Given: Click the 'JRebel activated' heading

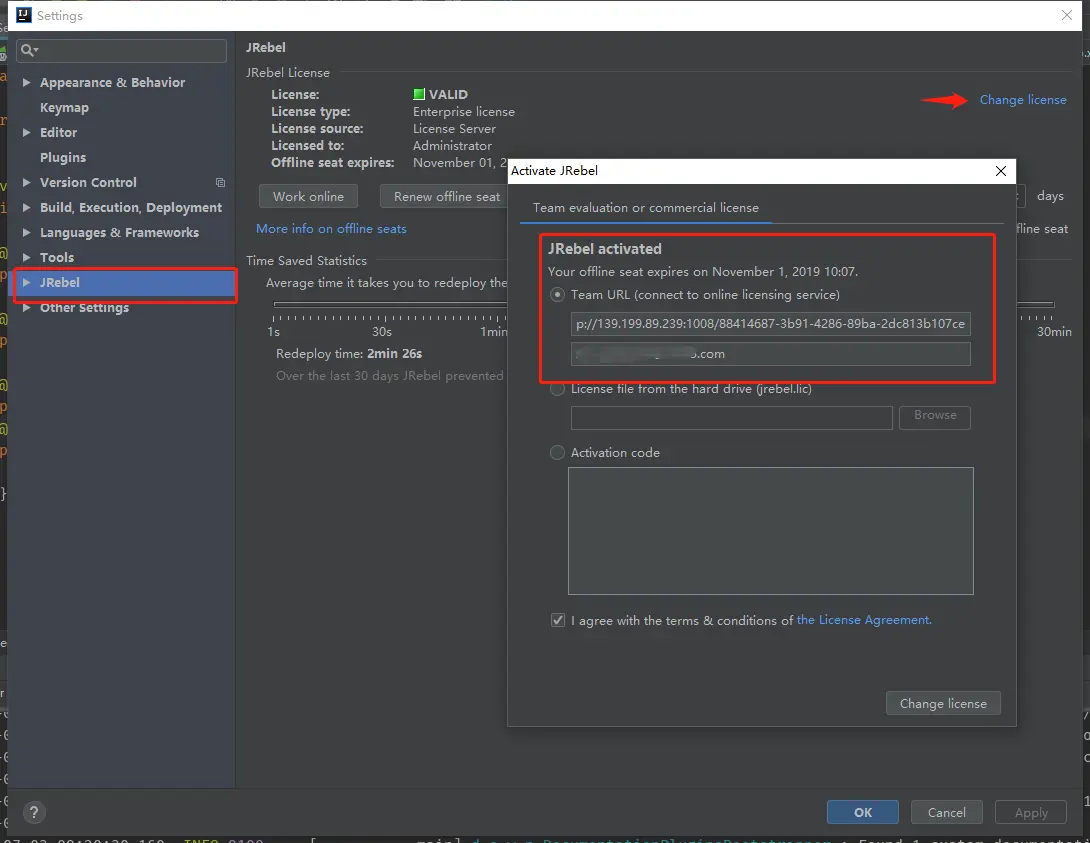Looking at the screenshot, I should pos(604,249).
